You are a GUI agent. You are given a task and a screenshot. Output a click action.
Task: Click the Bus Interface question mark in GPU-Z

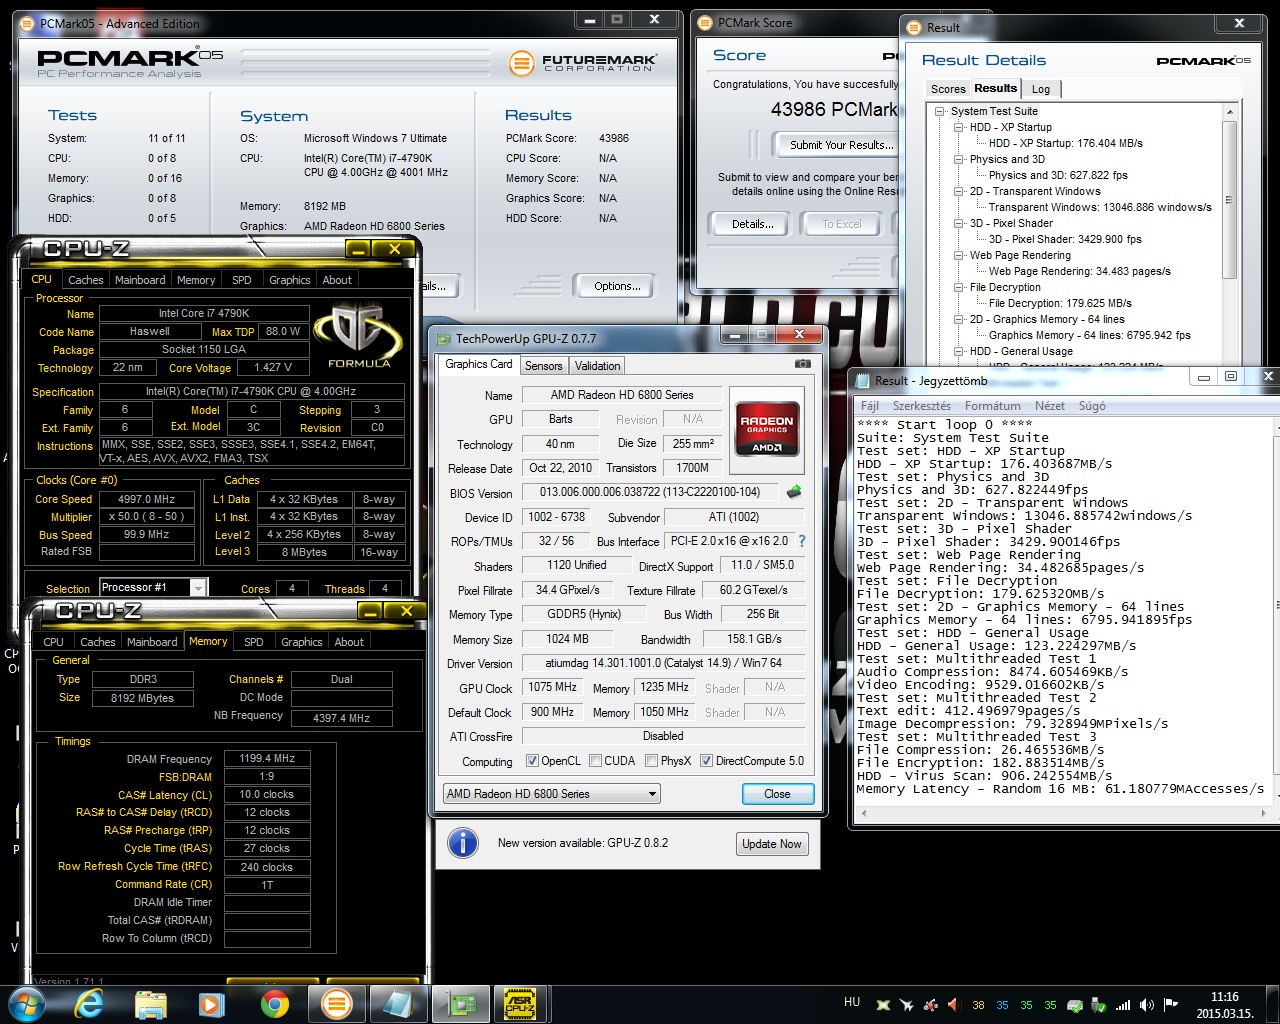pyautogui.click(x=801, y=541)
